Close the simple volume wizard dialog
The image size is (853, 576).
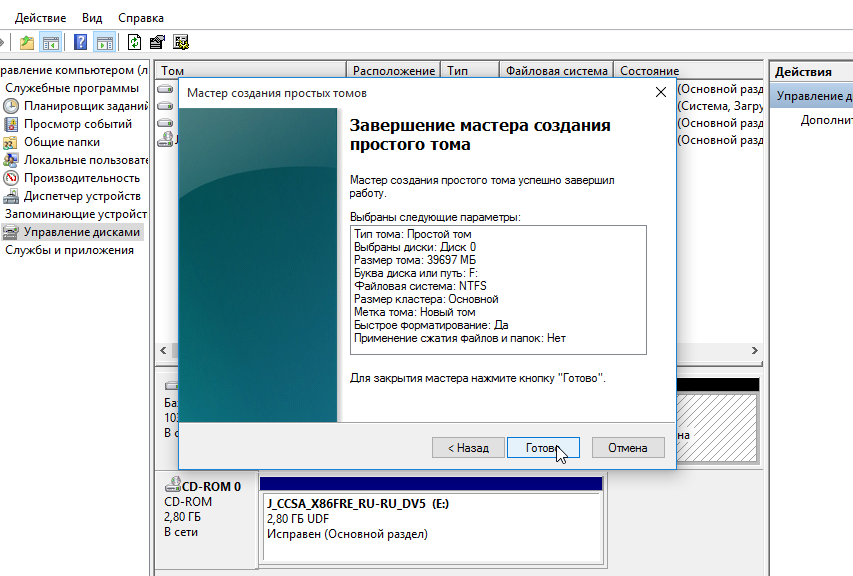[x=660, y=92]
